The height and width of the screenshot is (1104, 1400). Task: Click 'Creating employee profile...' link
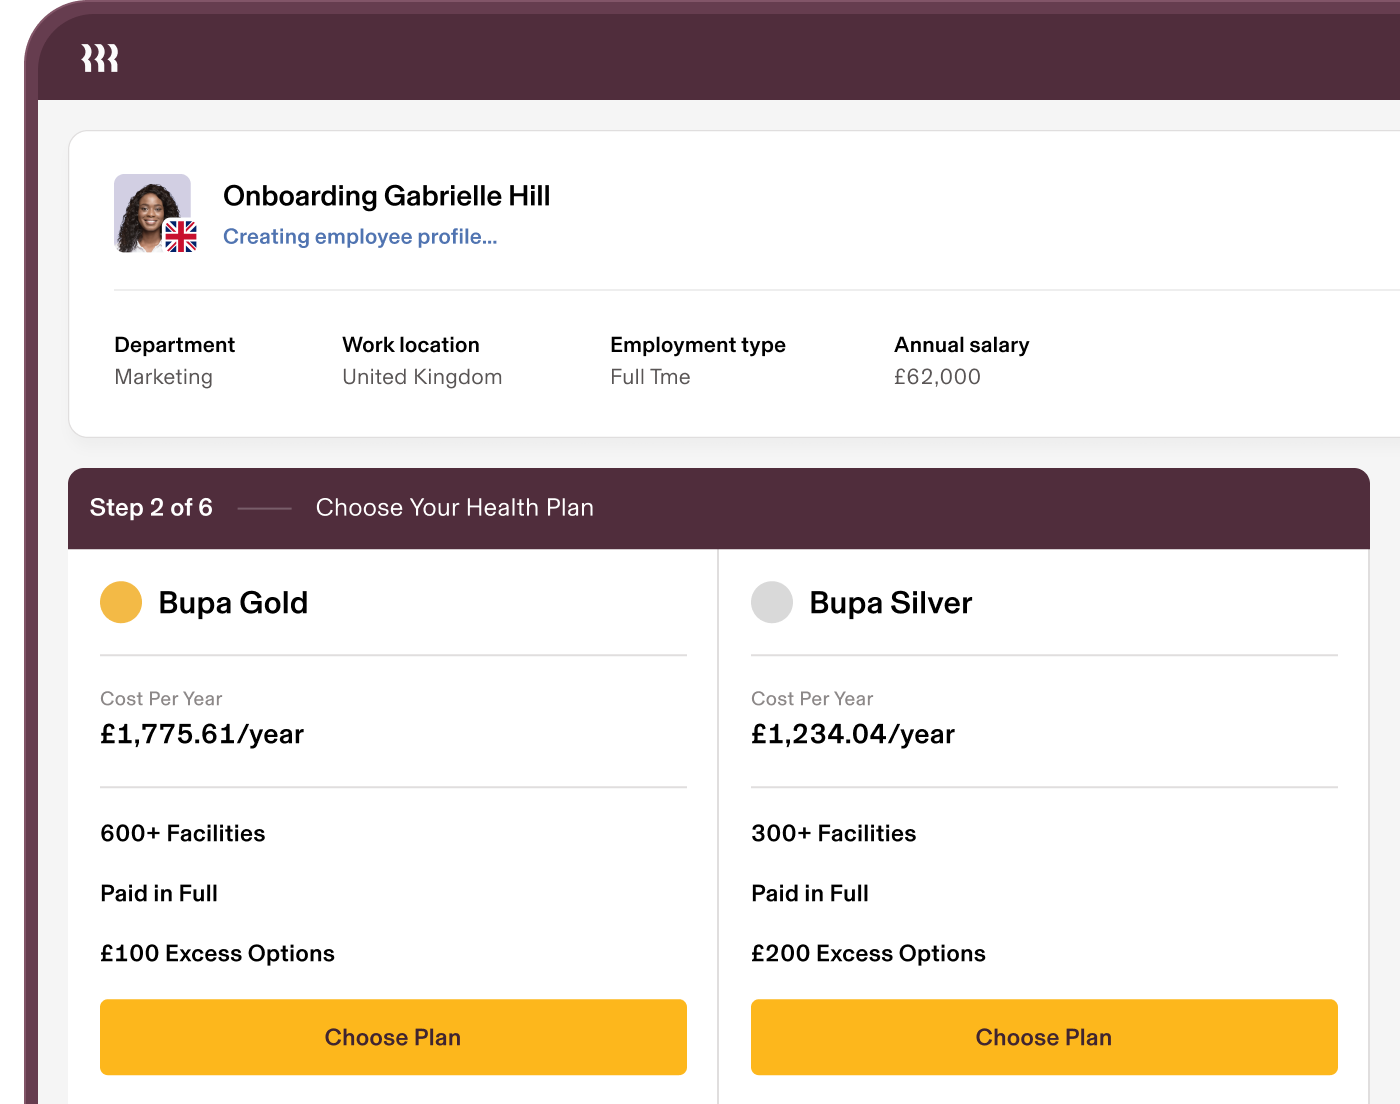point(360,237)
